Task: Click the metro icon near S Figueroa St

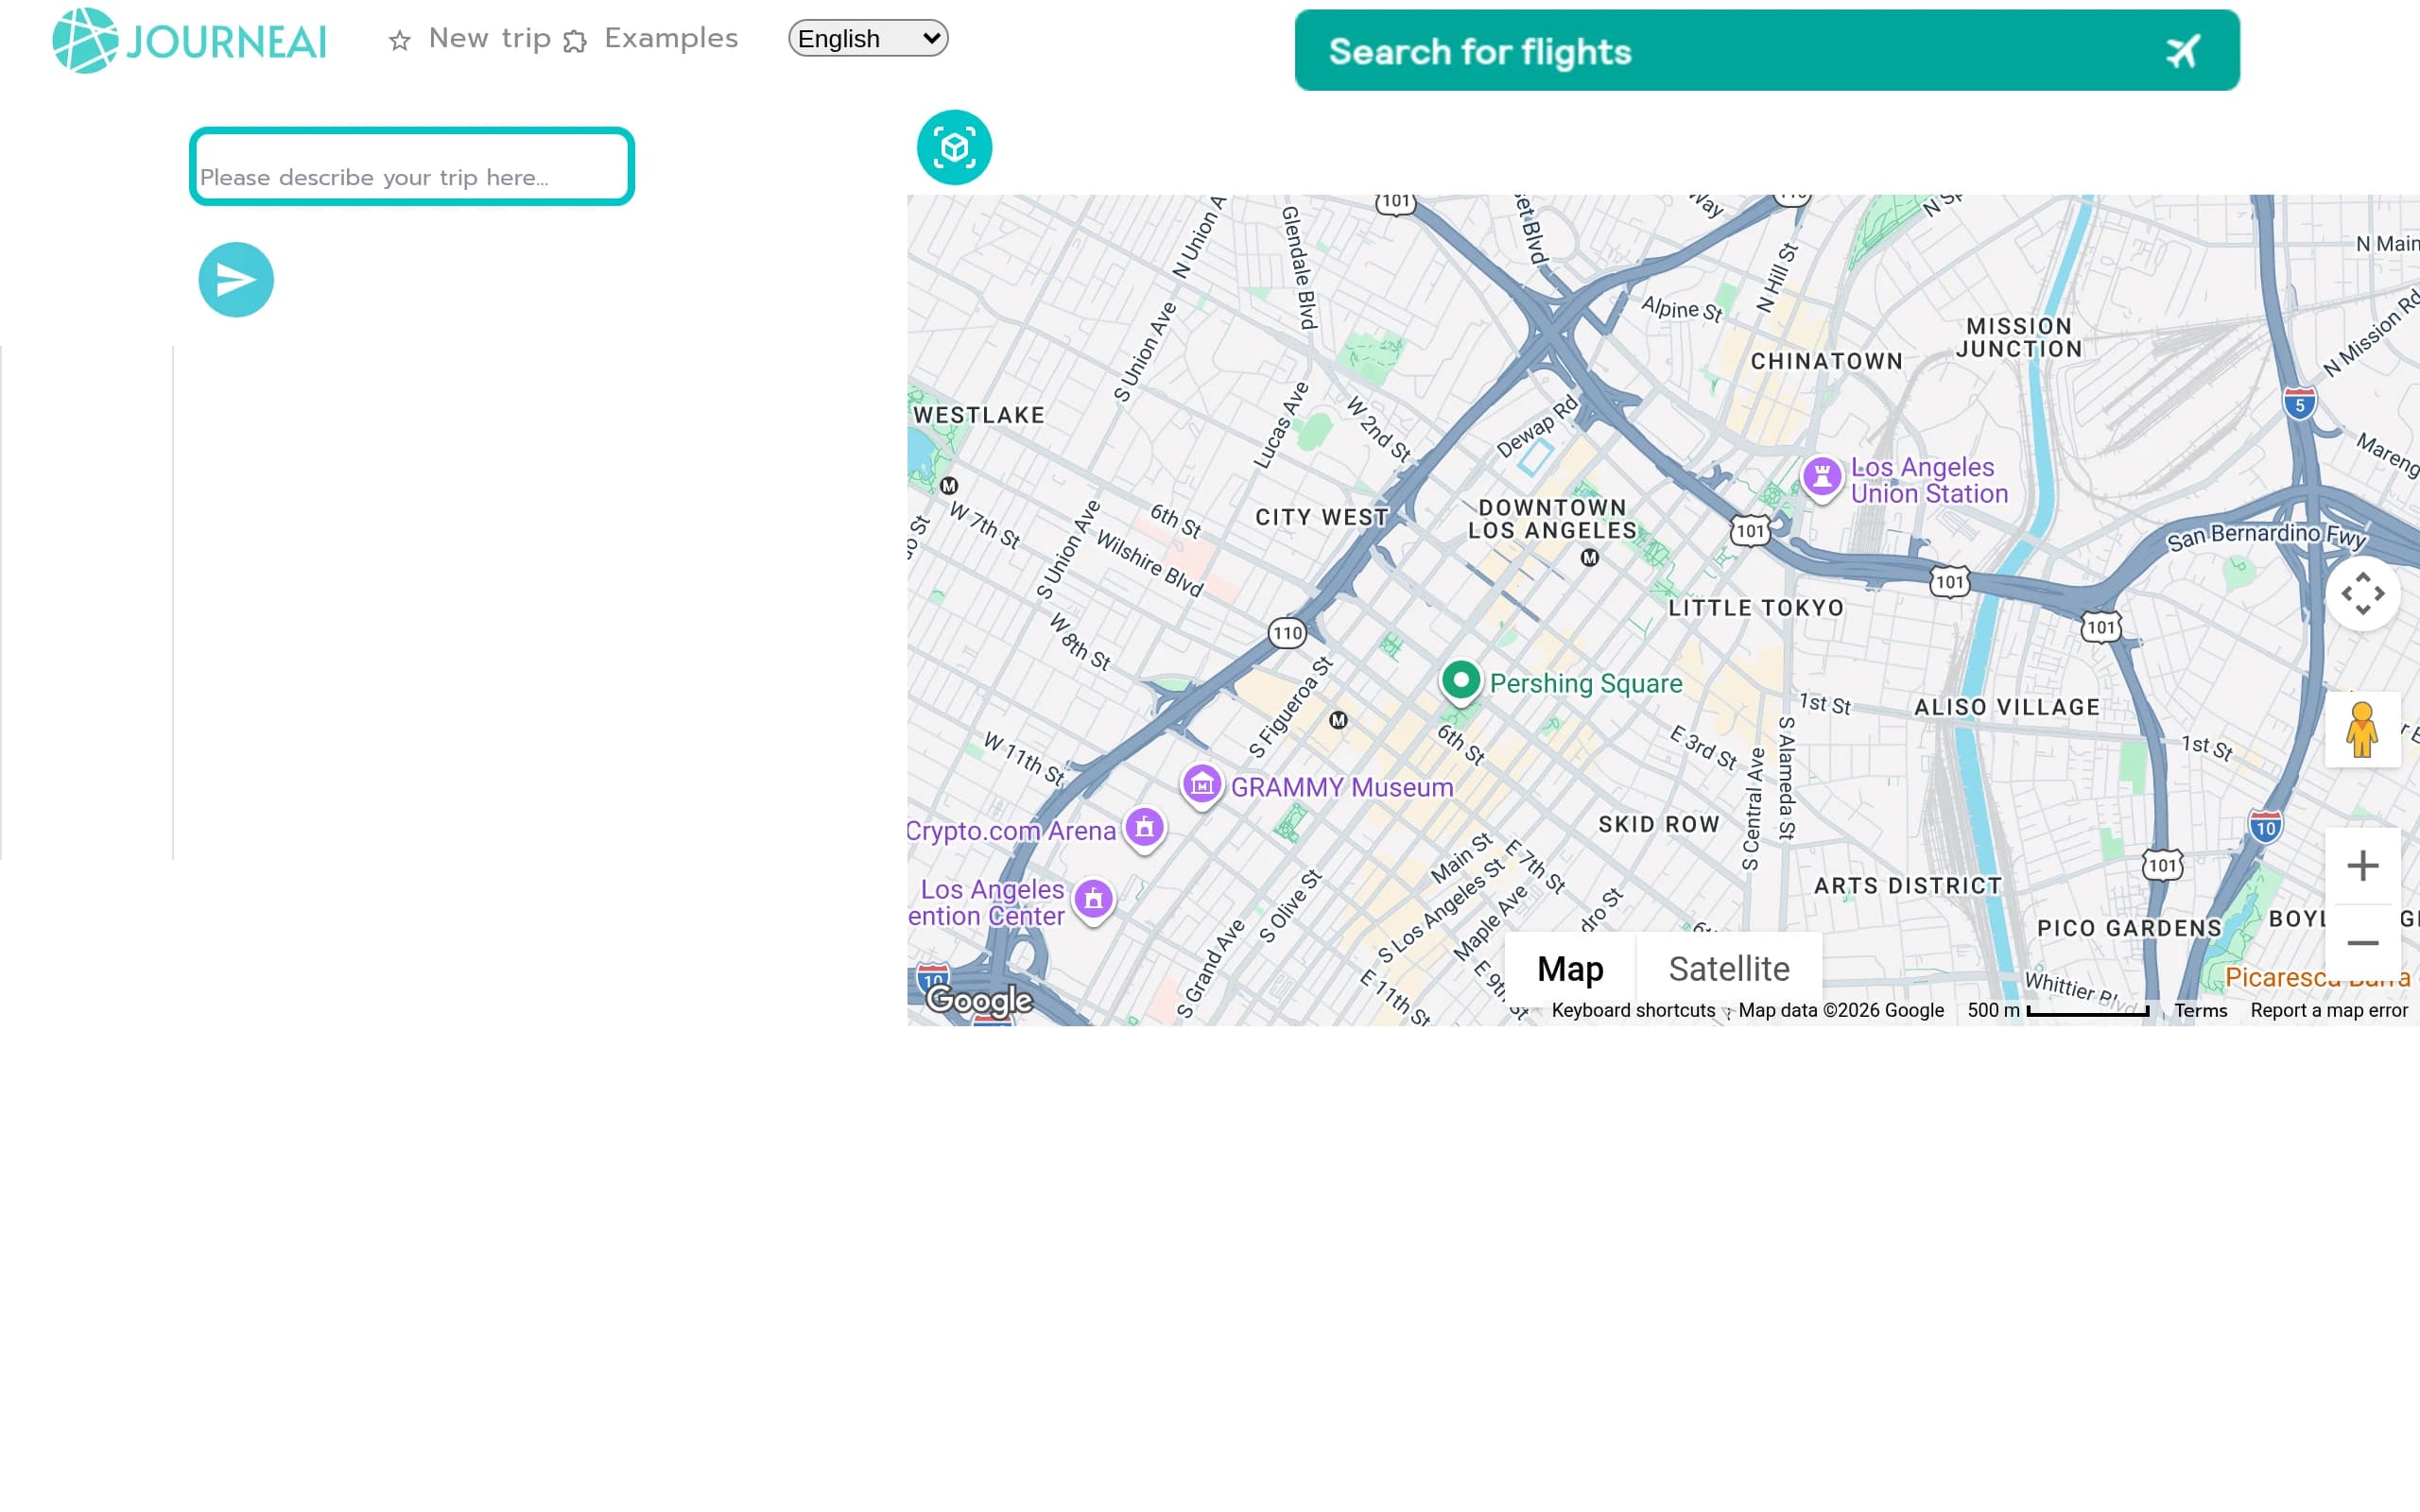Action: click(x=1339, y=720)
